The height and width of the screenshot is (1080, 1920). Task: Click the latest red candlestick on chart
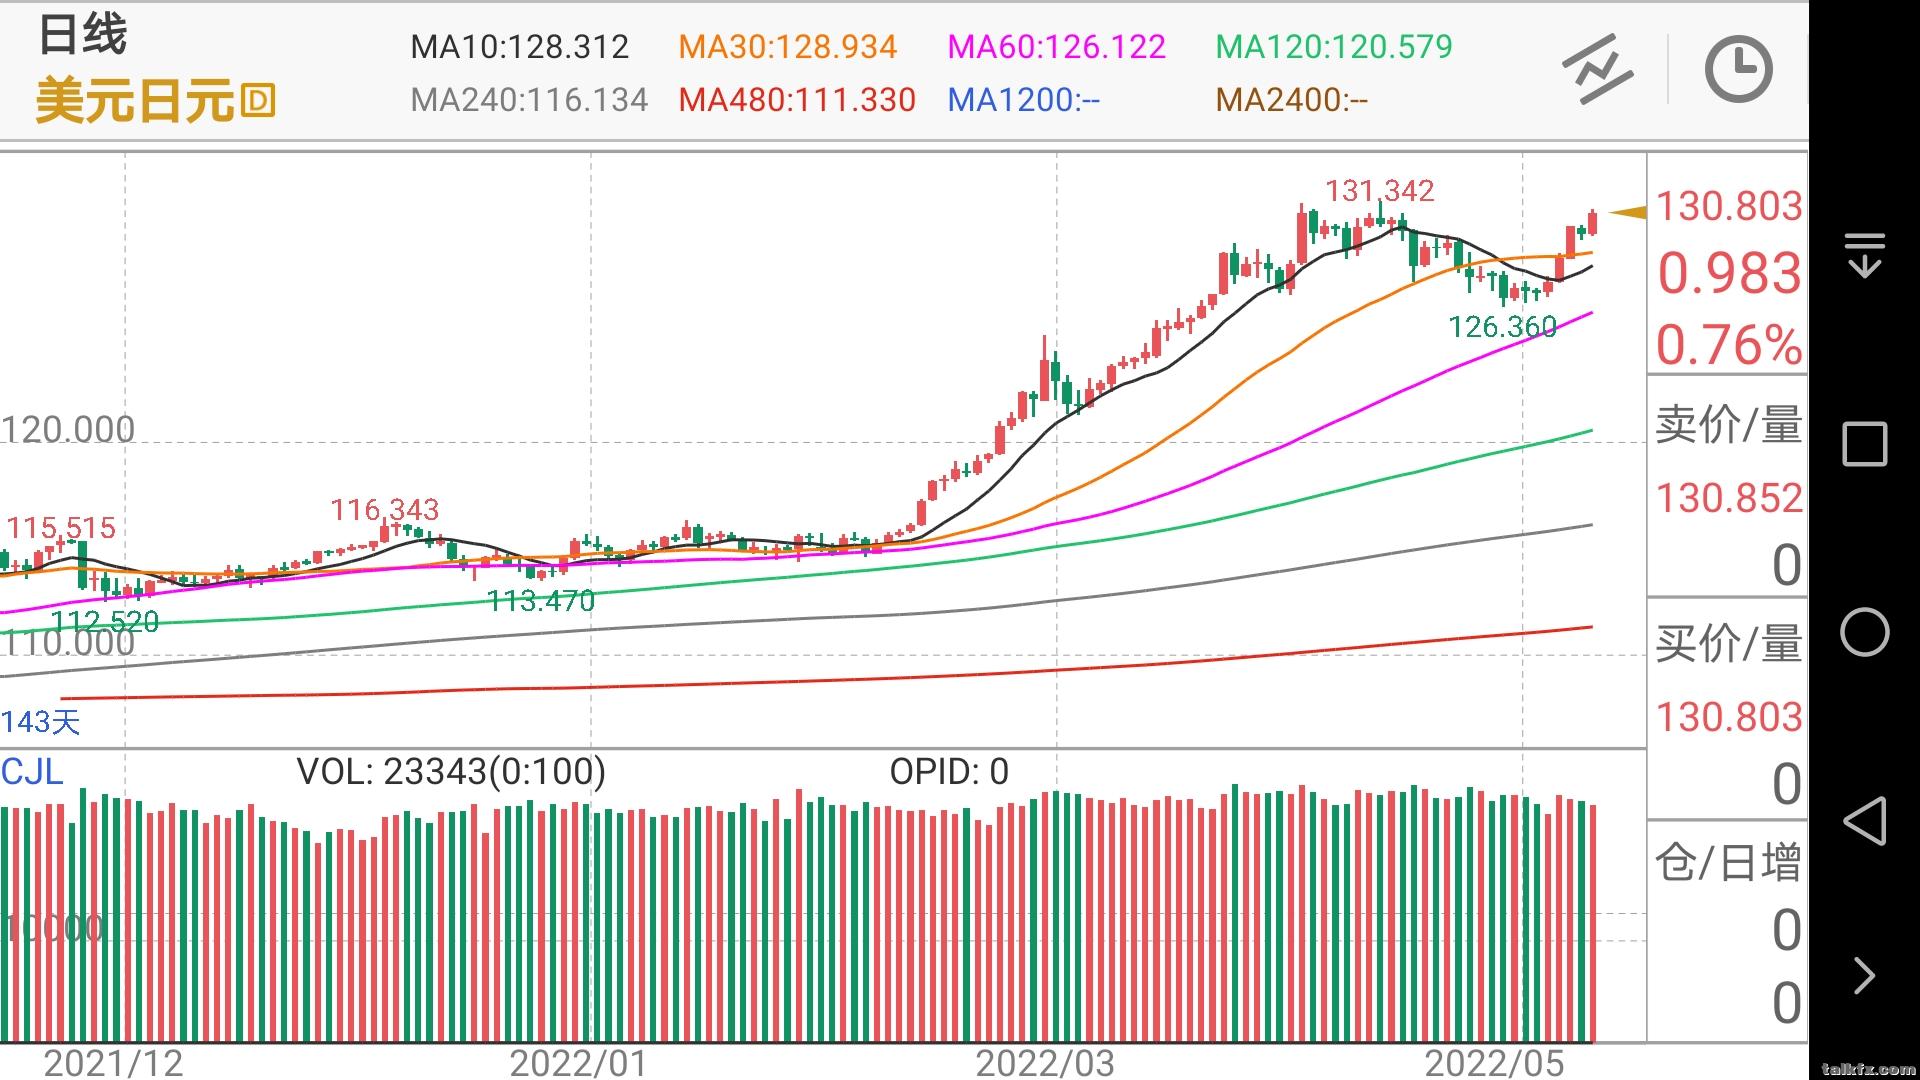pyautogui.click(x=1593, y=221)
